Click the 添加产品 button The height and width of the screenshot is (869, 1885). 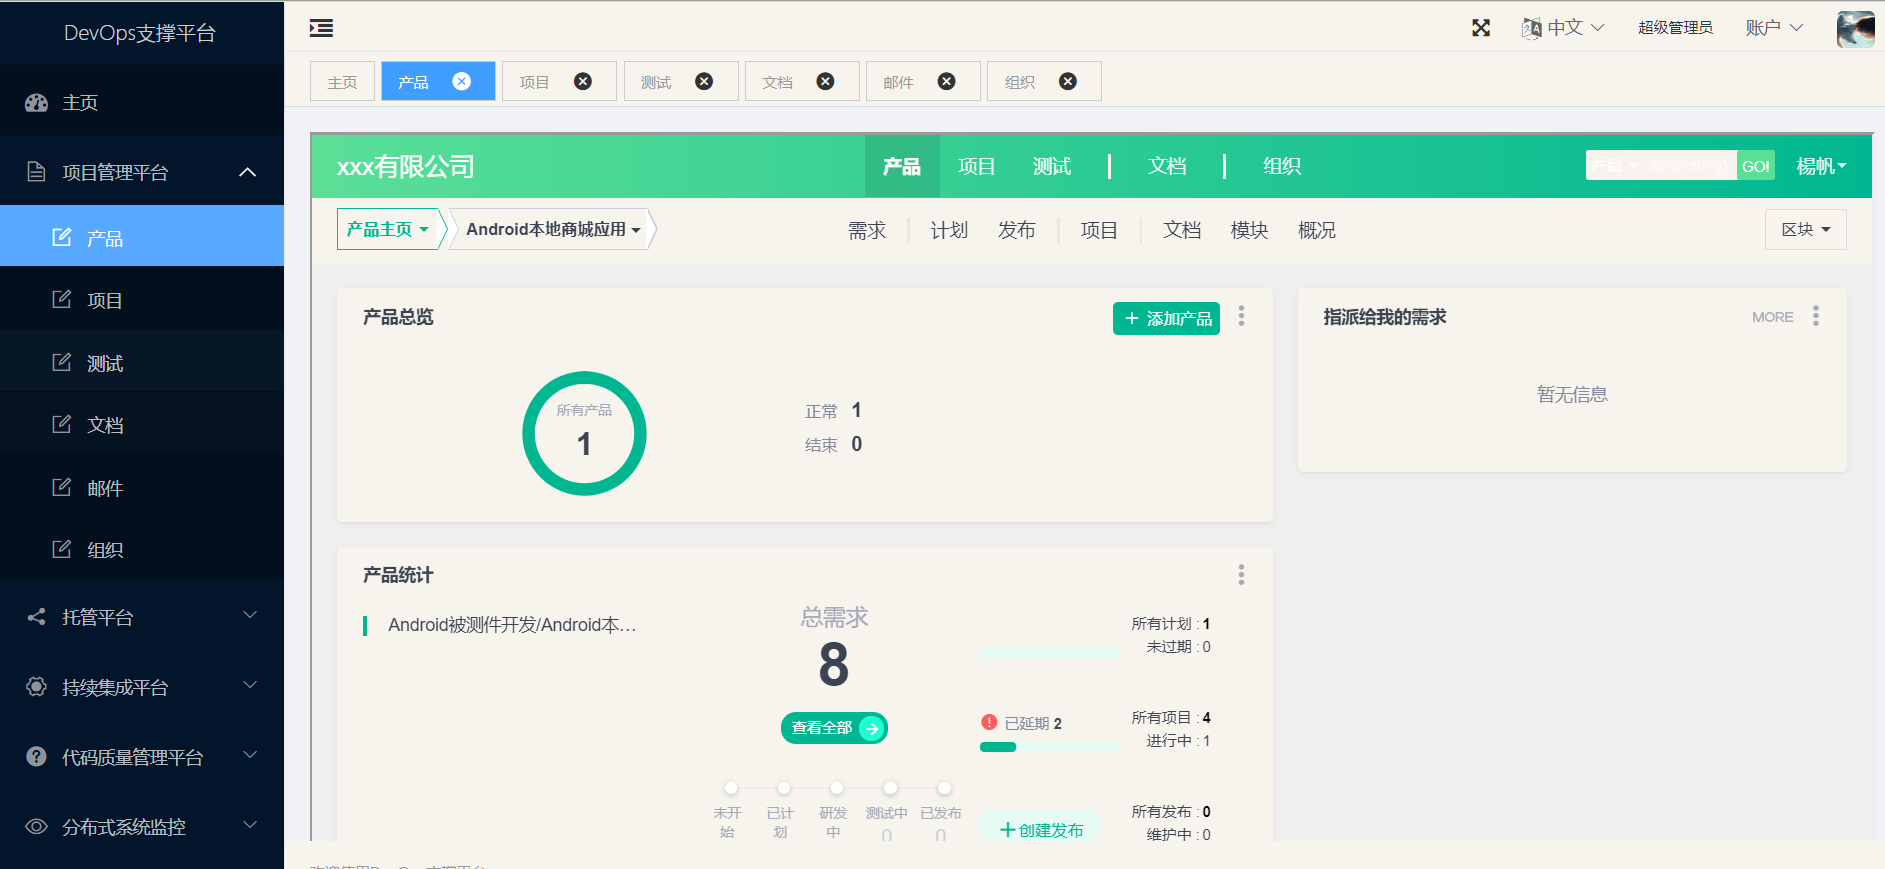point(1166,318)
